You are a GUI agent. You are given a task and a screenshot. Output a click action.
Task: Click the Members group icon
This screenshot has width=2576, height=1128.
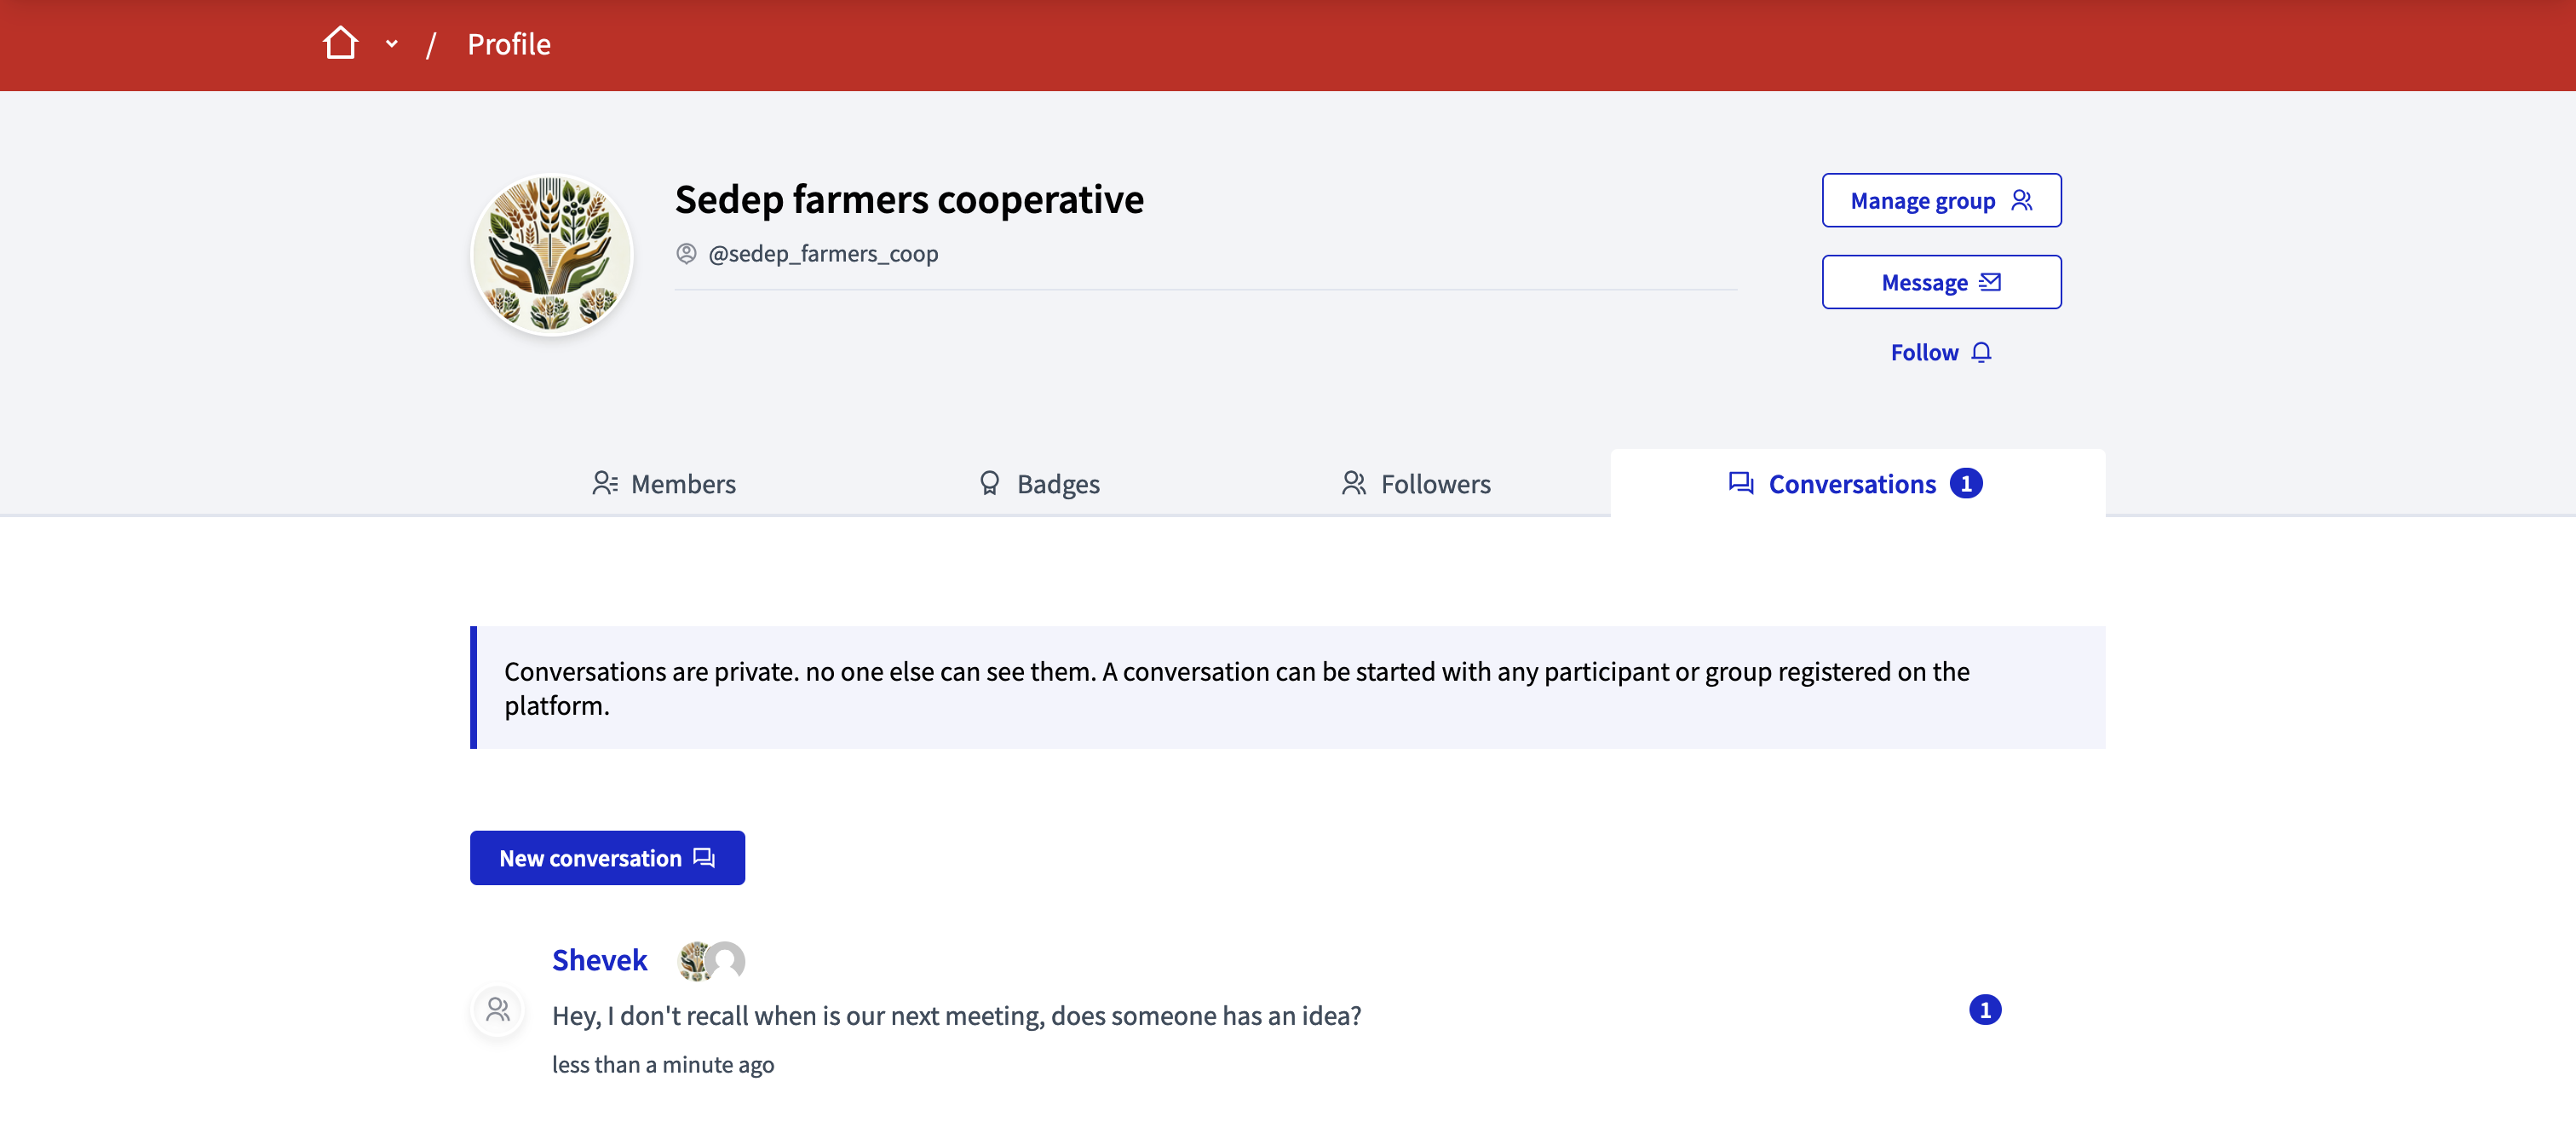pyautogui.click(x=605, y=481)
